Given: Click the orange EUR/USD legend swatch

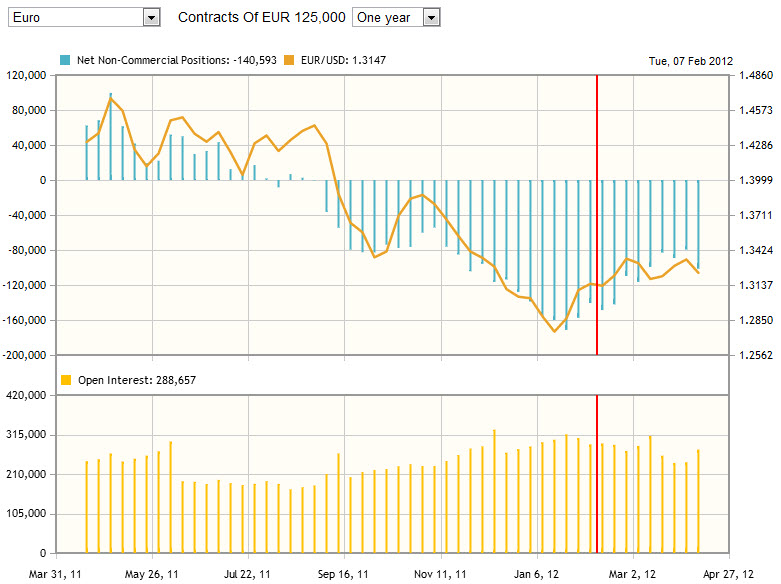Looking at the screenshot, I should [x=288, y=60].
